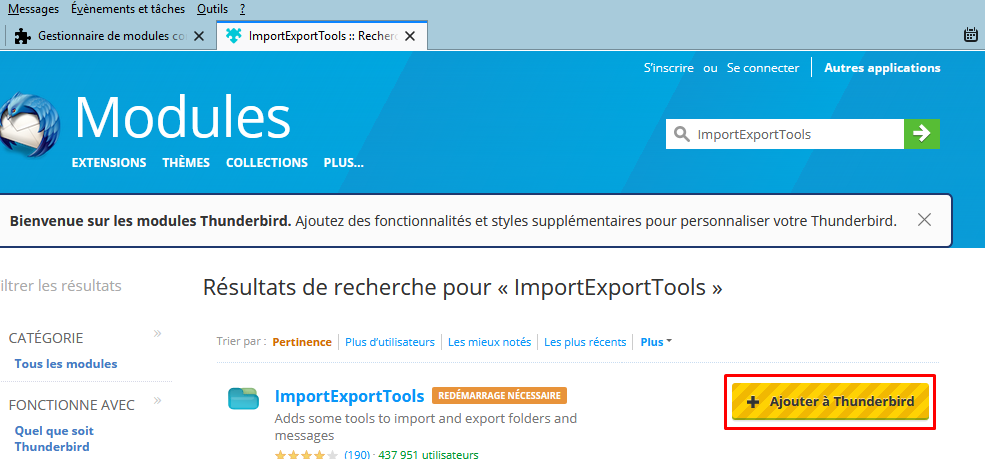Click Ajouter à Thunderbird button

coord(830,402)
